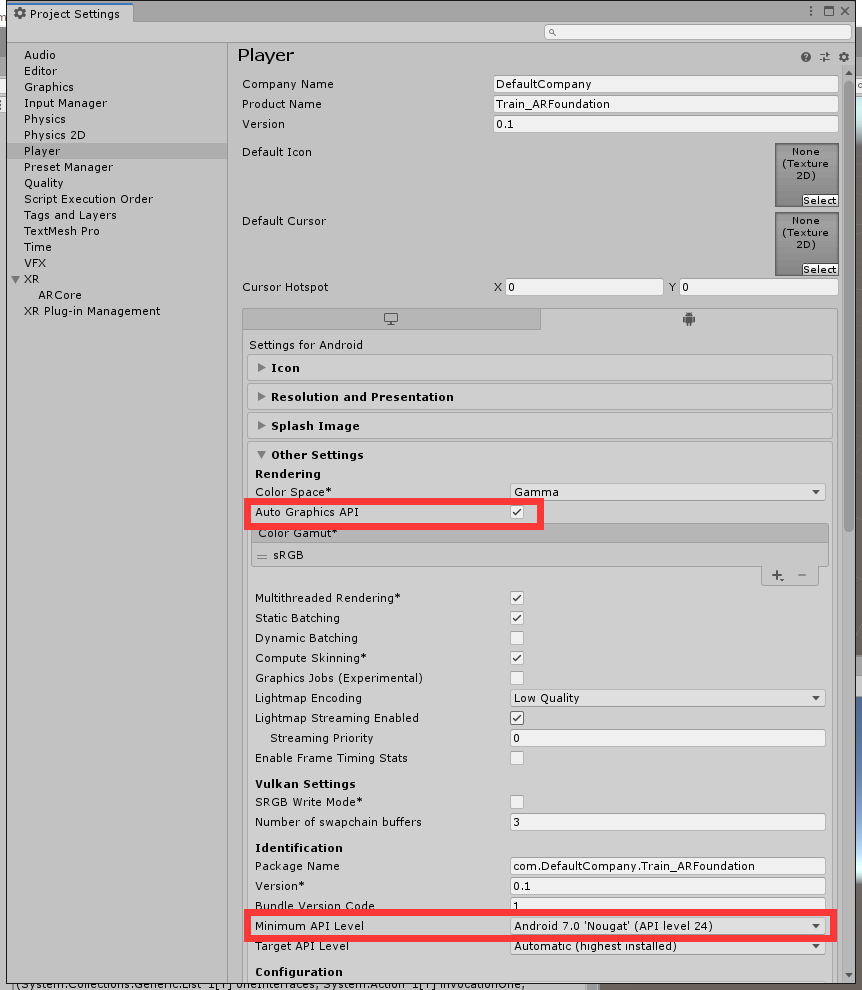This screenshot has width=862, height=990.
Task: Open XR Plug-in Management settings
Action: tap(92, 311)
